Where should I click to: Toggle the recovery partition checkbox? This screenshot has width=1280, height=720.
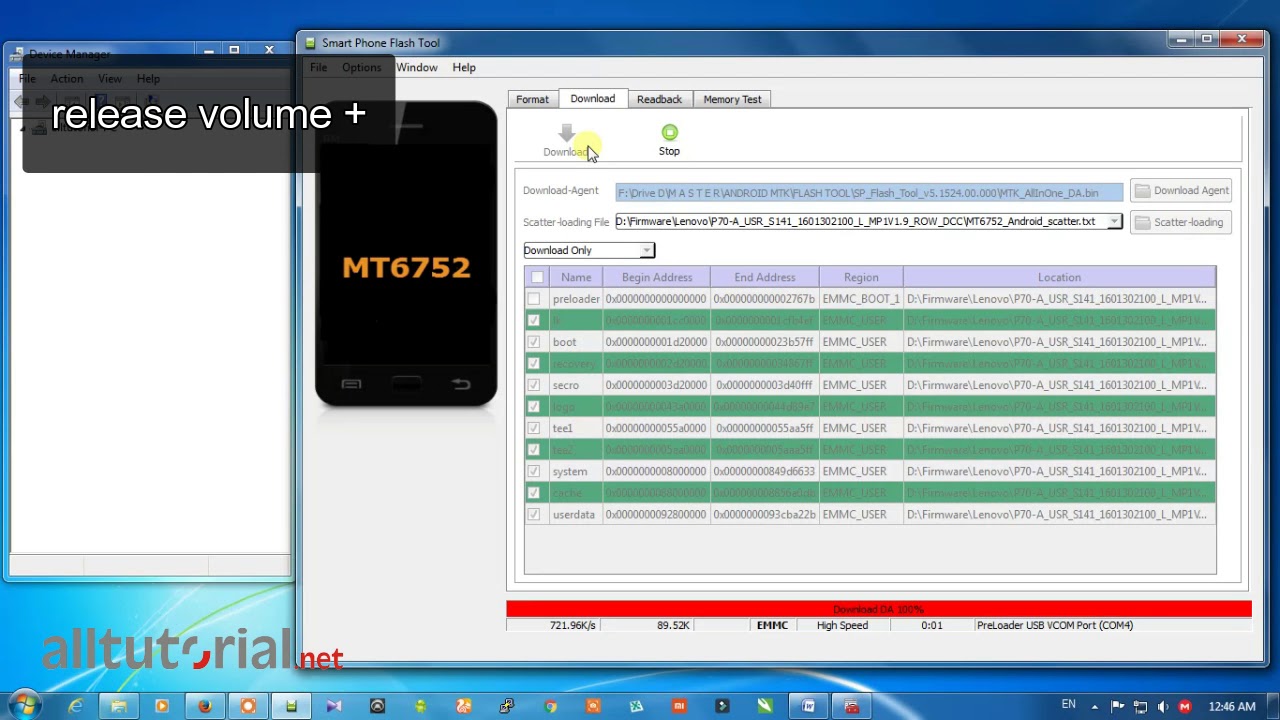point(534,363)
